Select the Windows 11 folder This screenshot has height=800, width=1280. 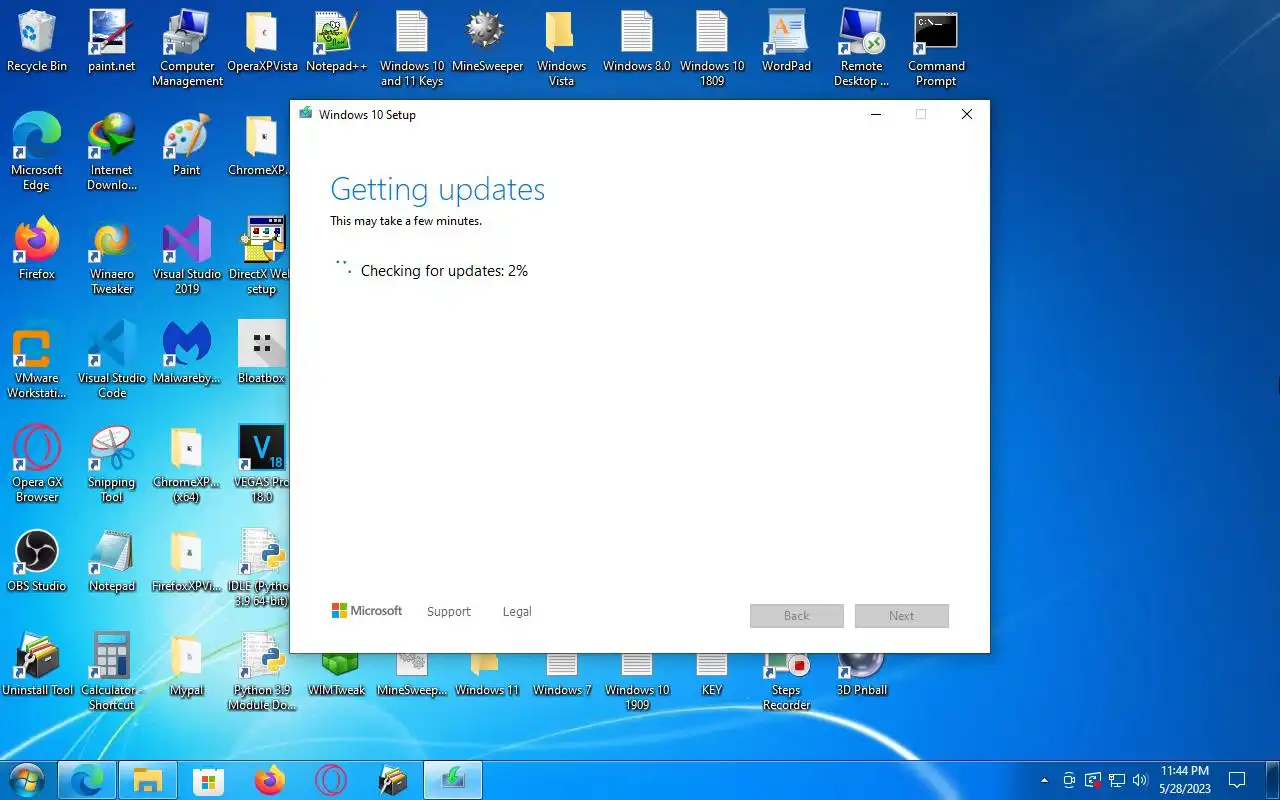point(487,675)
